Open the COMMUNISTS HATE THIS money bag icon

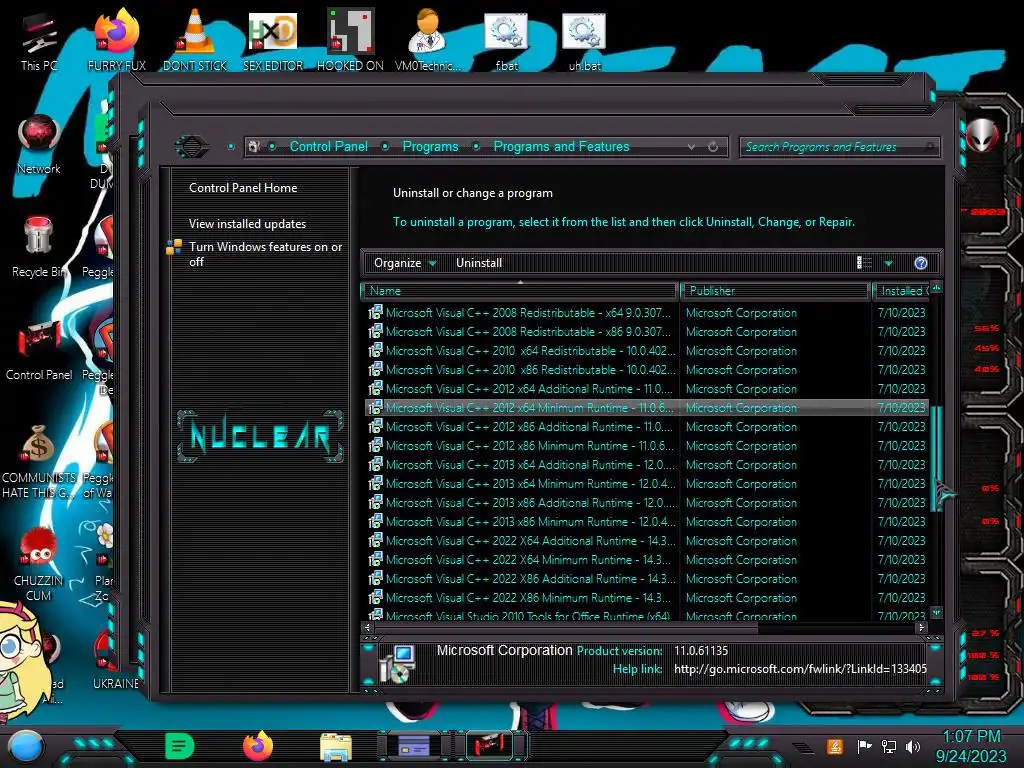[39, 462]
